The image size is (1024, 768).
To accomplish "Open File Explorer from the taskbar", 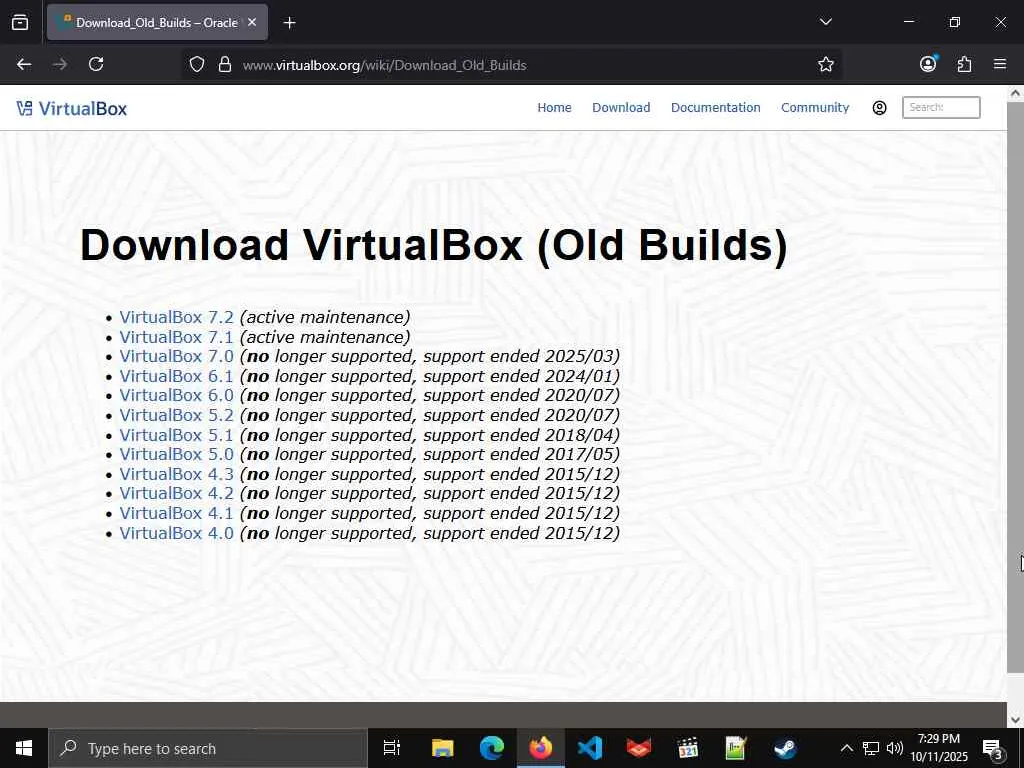I will pos(442,748).
